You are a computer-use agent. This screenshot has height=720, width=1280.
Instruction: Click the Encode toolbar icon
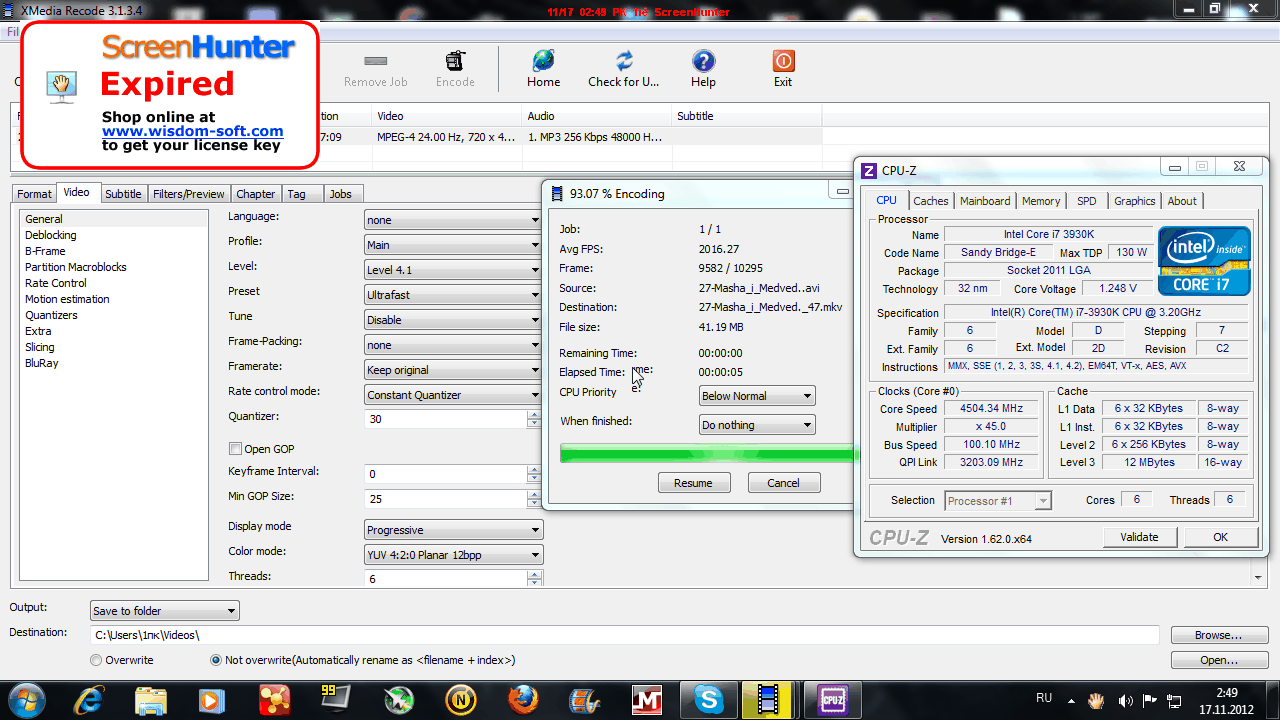click(455, 62)
